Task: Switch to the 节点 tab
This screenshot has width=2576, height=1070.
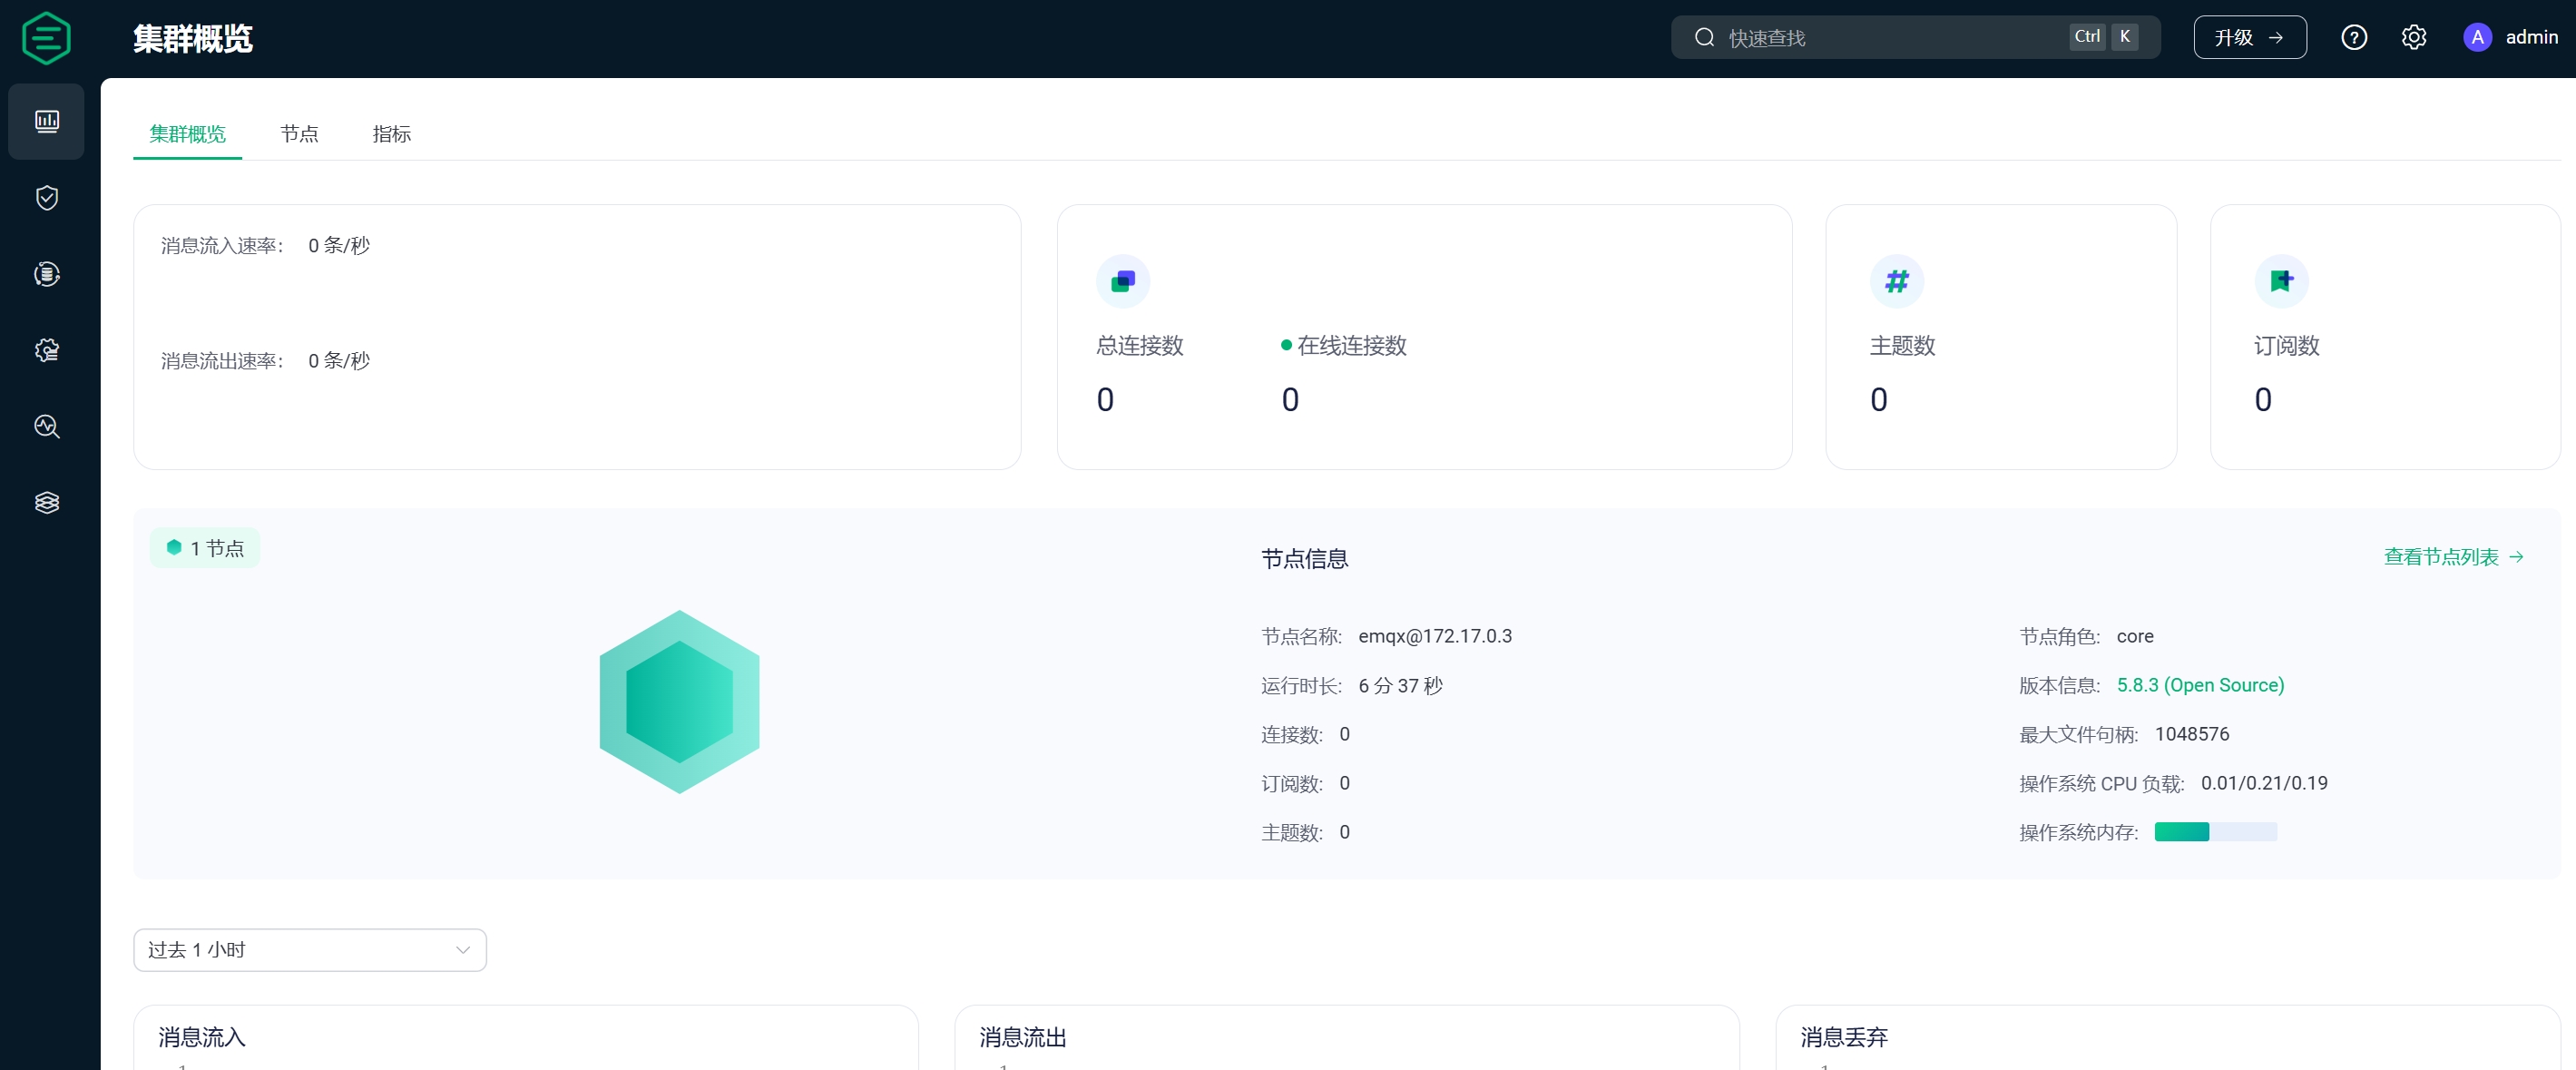Action: point(299,134)
